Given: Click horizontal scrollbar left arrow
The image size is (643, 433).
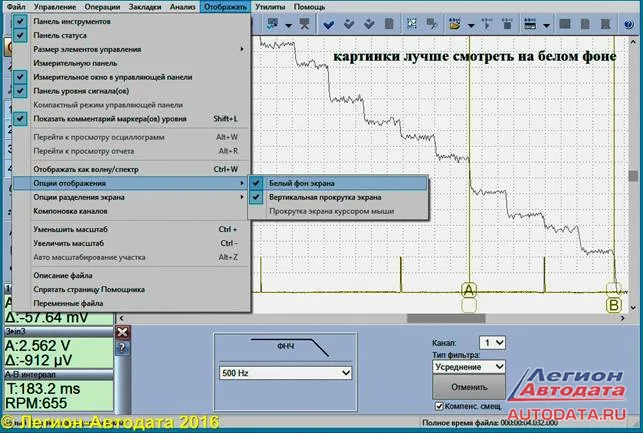Looking at the screenshot, I should 121,318.
